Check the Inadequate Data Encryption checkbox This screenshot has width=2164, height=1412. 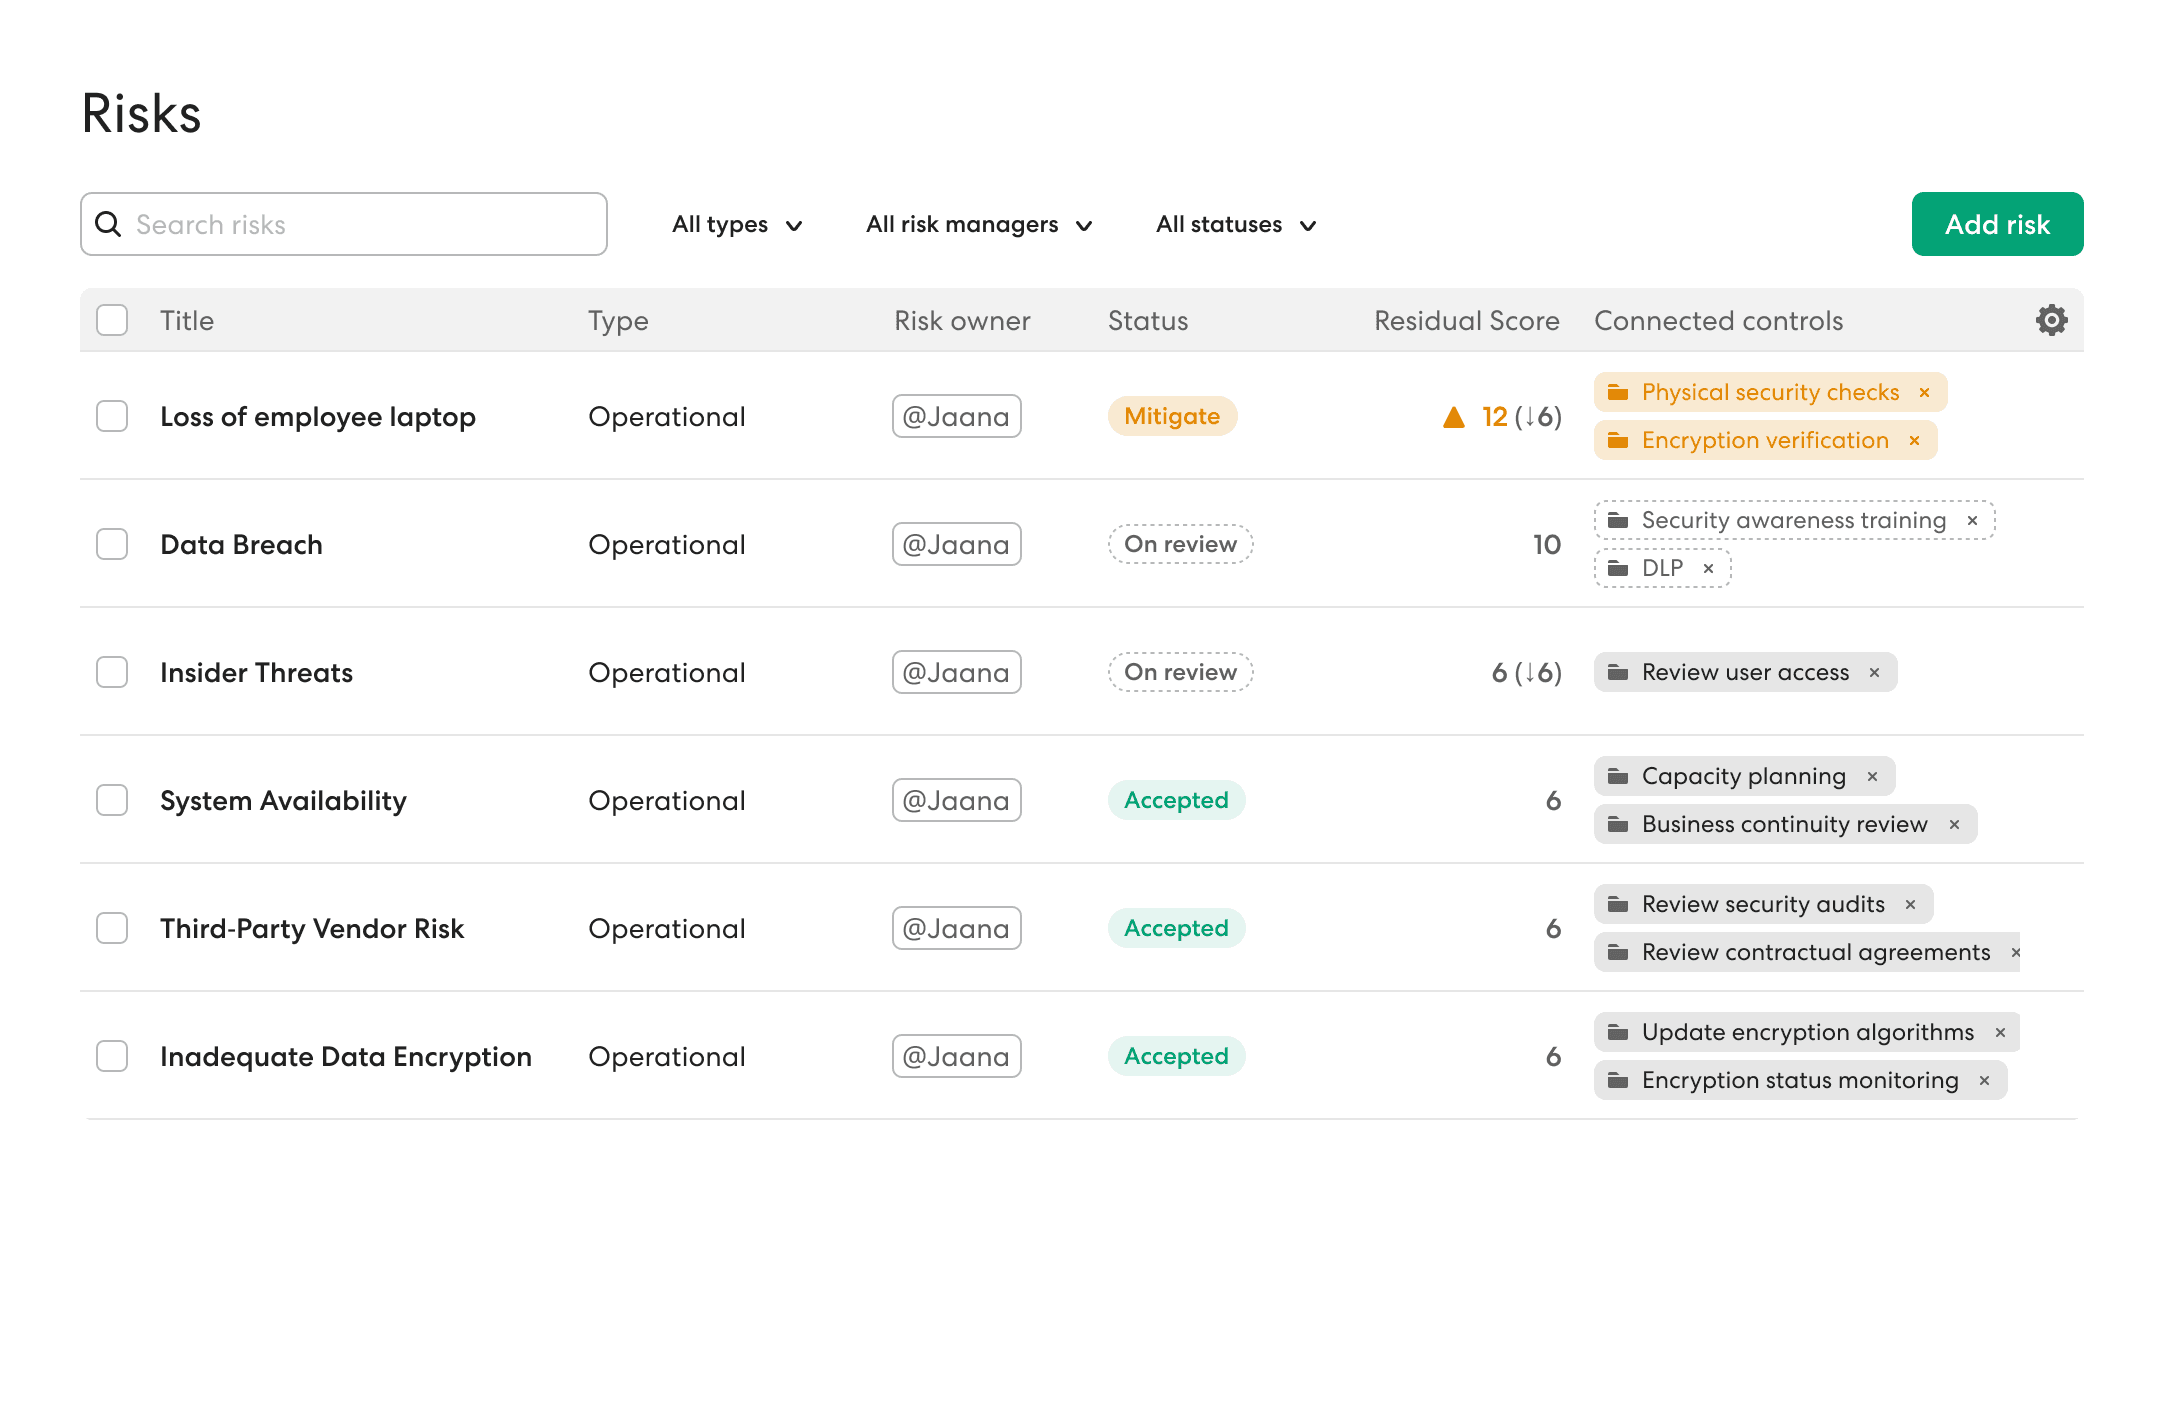(x=112, y=1056)
